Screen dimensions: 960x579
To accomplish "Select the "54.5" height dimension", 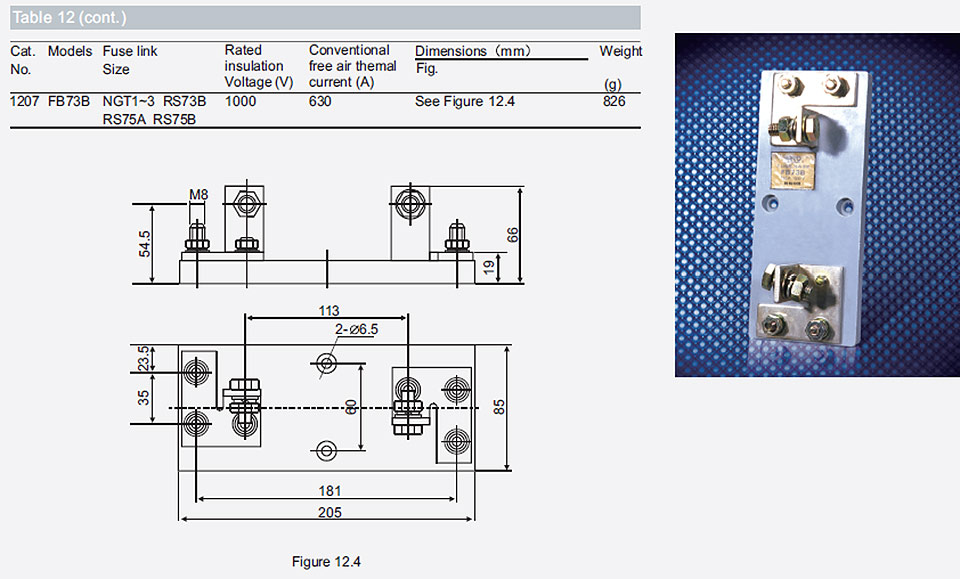I will [144, 244].
